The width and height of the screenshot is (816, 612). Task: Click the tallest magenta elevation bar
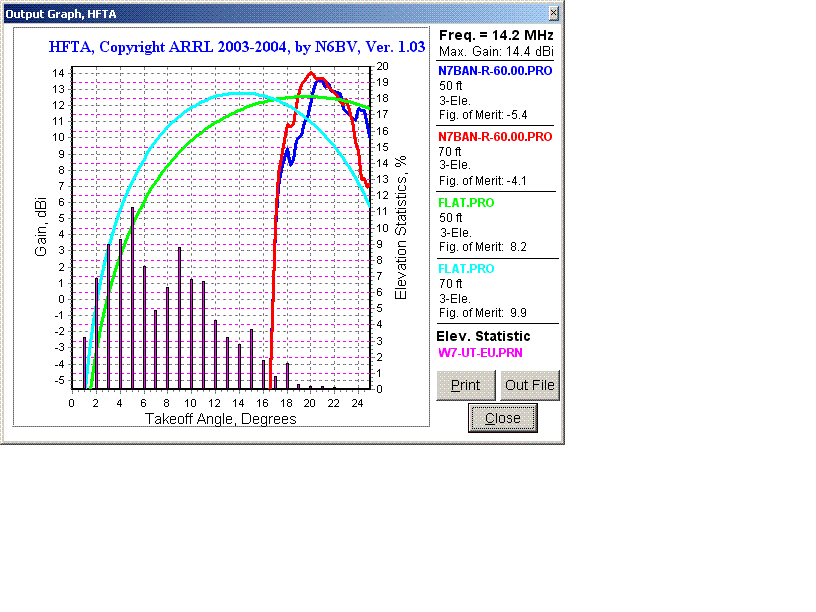pos(132,298)
